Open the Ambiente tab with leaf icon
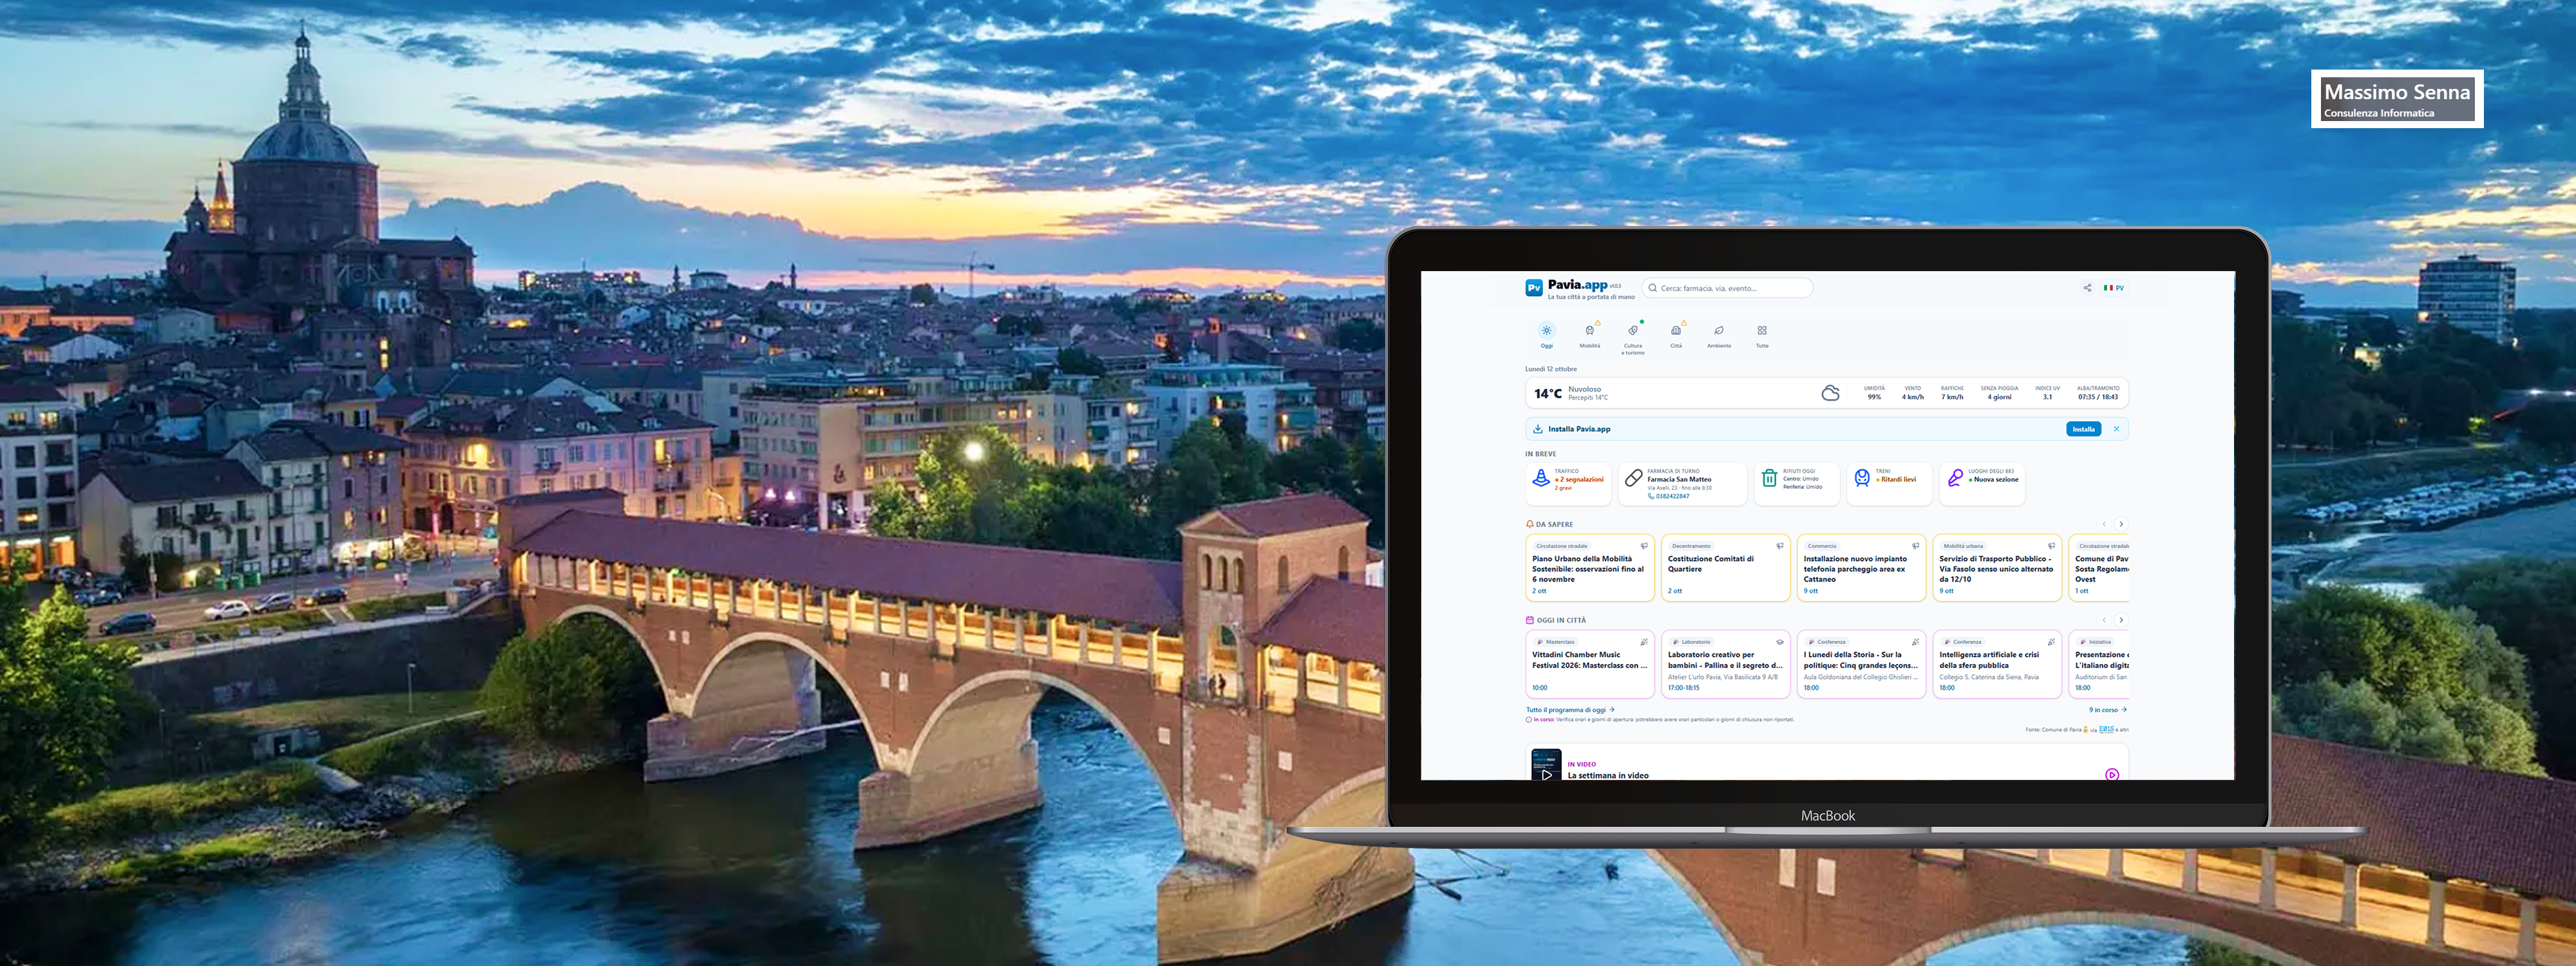The width and height of the screenshot is (2576, 966). (x=1719, y=336)
